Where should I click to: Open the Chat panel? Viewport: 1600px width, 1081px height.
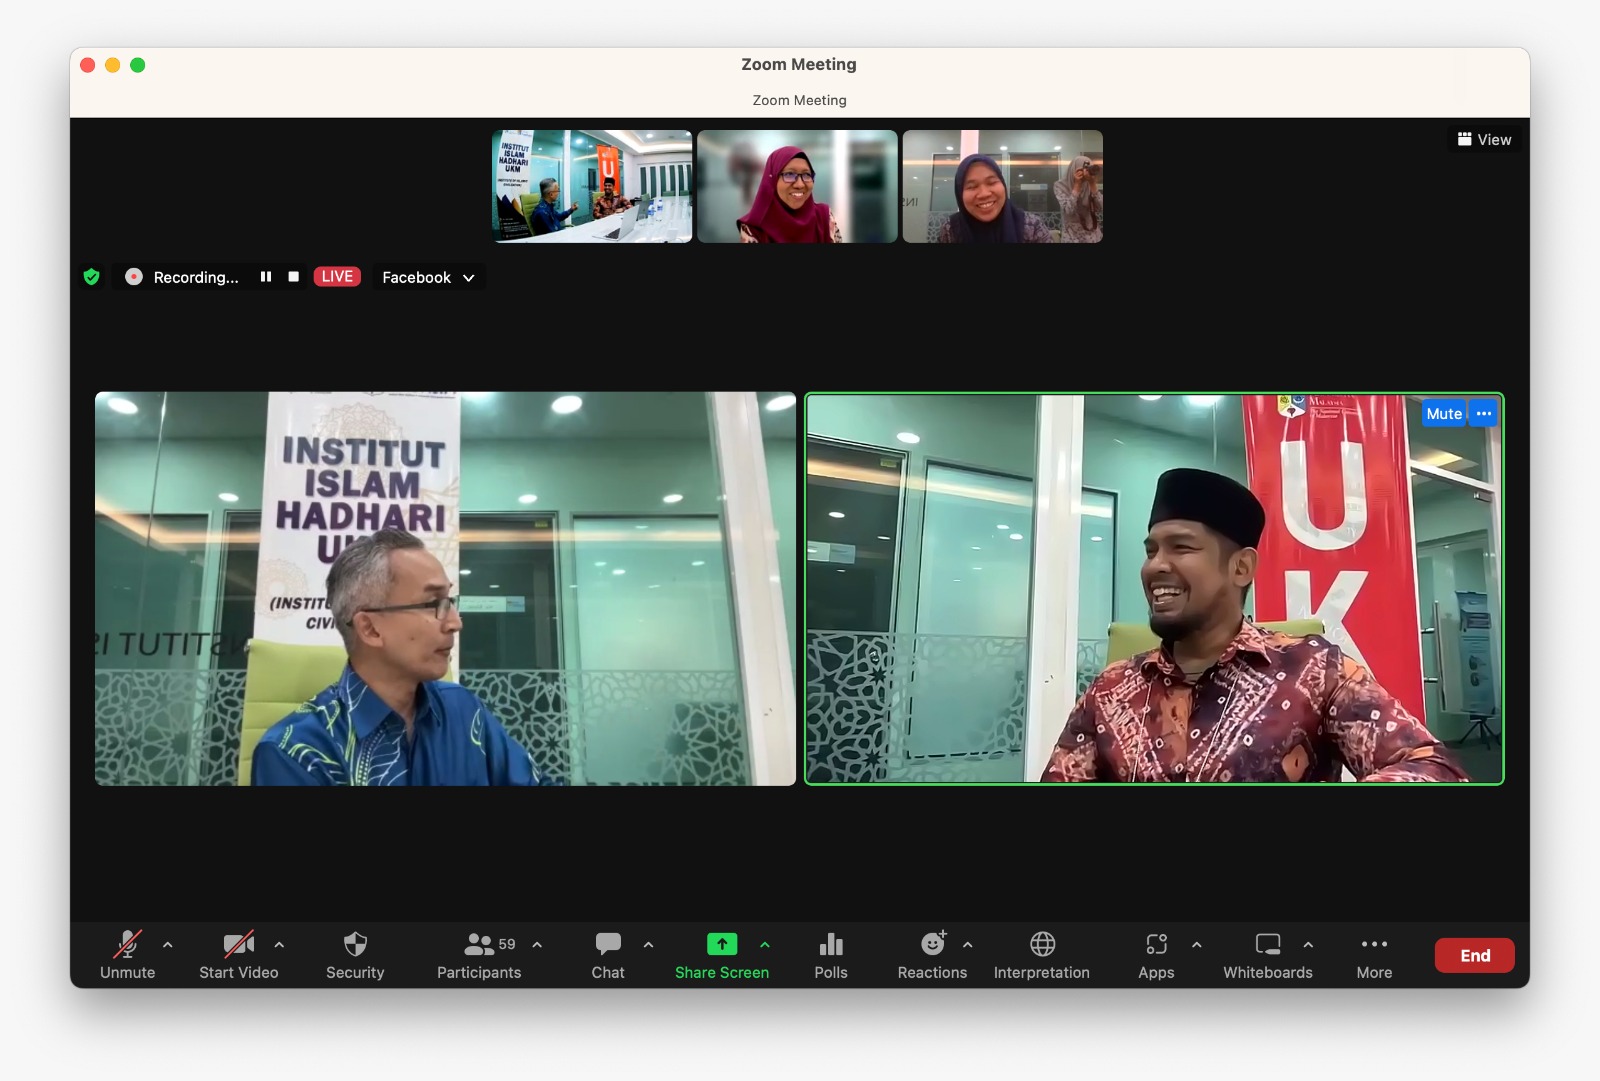(608, 955)
